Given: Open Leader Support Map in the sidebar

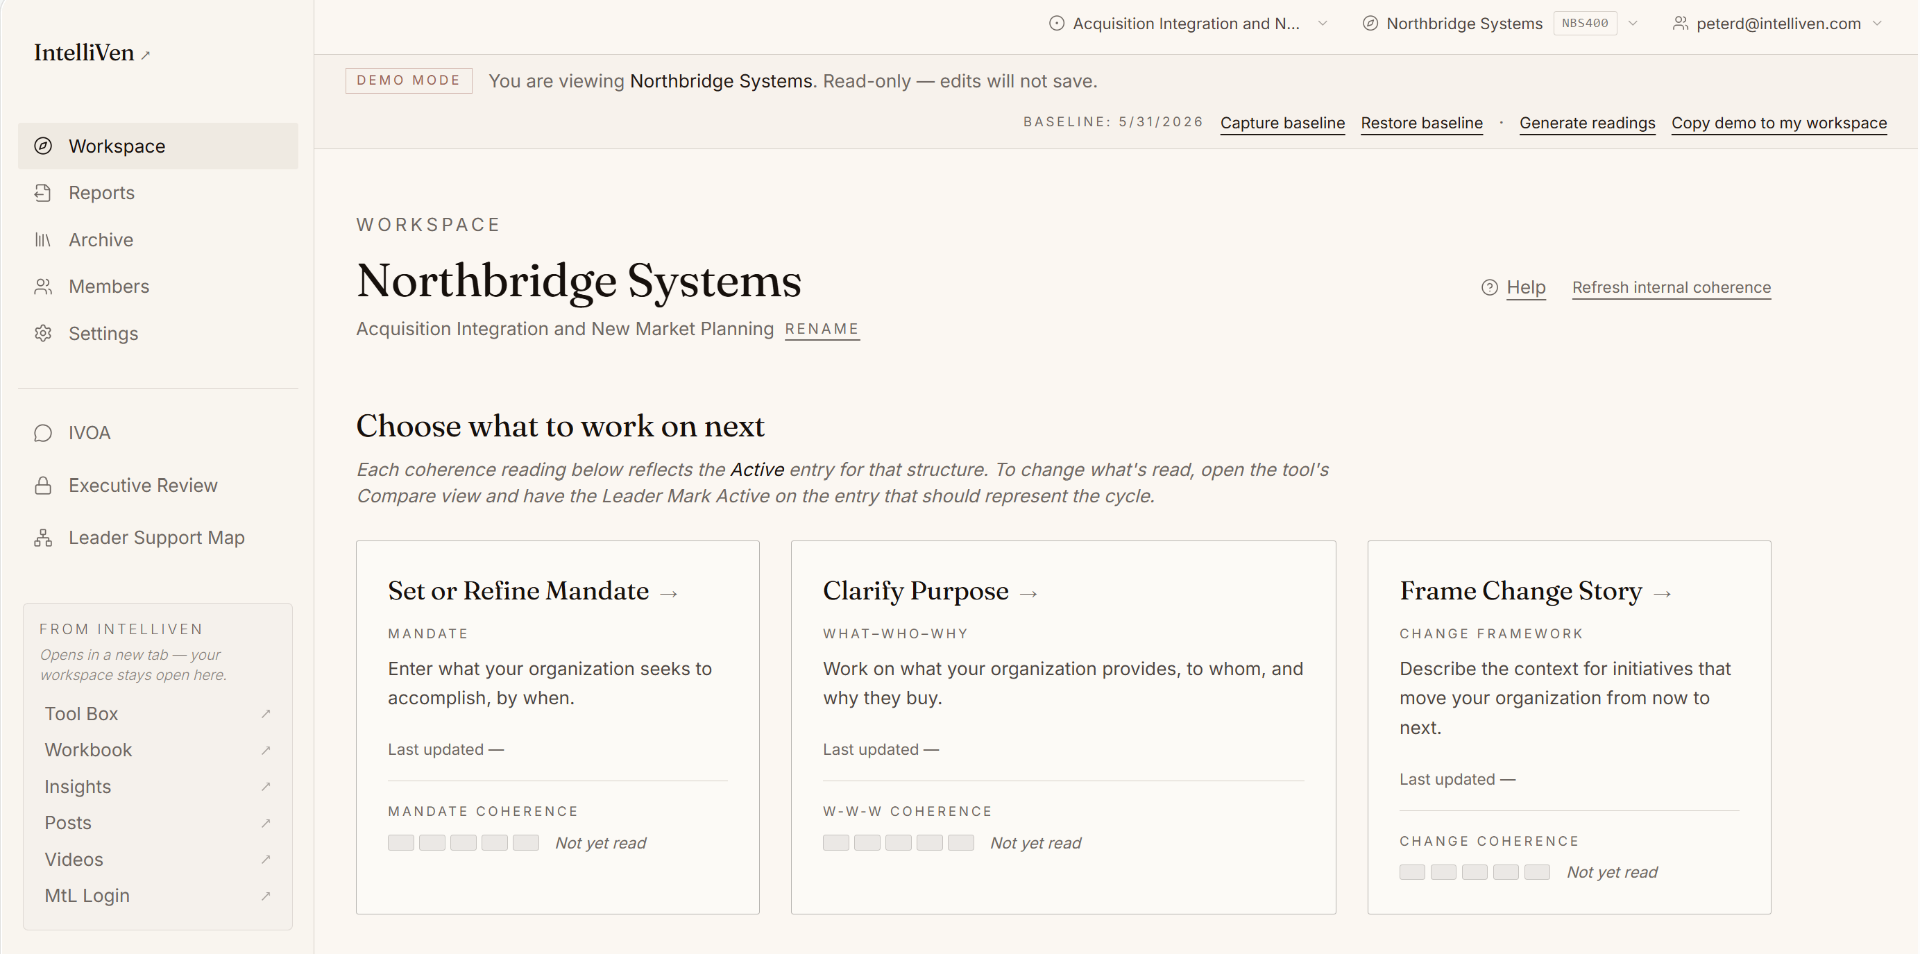Looking at the screenshot, I should pos(158,538).
